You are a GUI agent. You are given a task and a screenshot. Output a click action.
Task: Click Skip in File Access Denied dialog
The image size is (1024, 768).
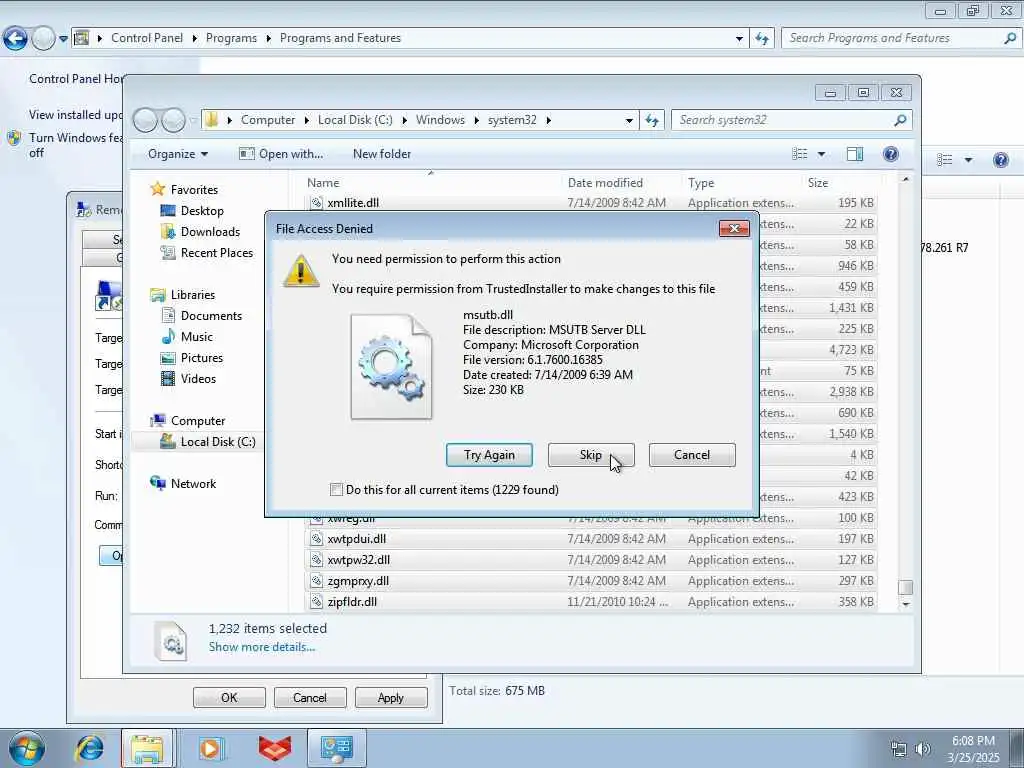point(591,455)
